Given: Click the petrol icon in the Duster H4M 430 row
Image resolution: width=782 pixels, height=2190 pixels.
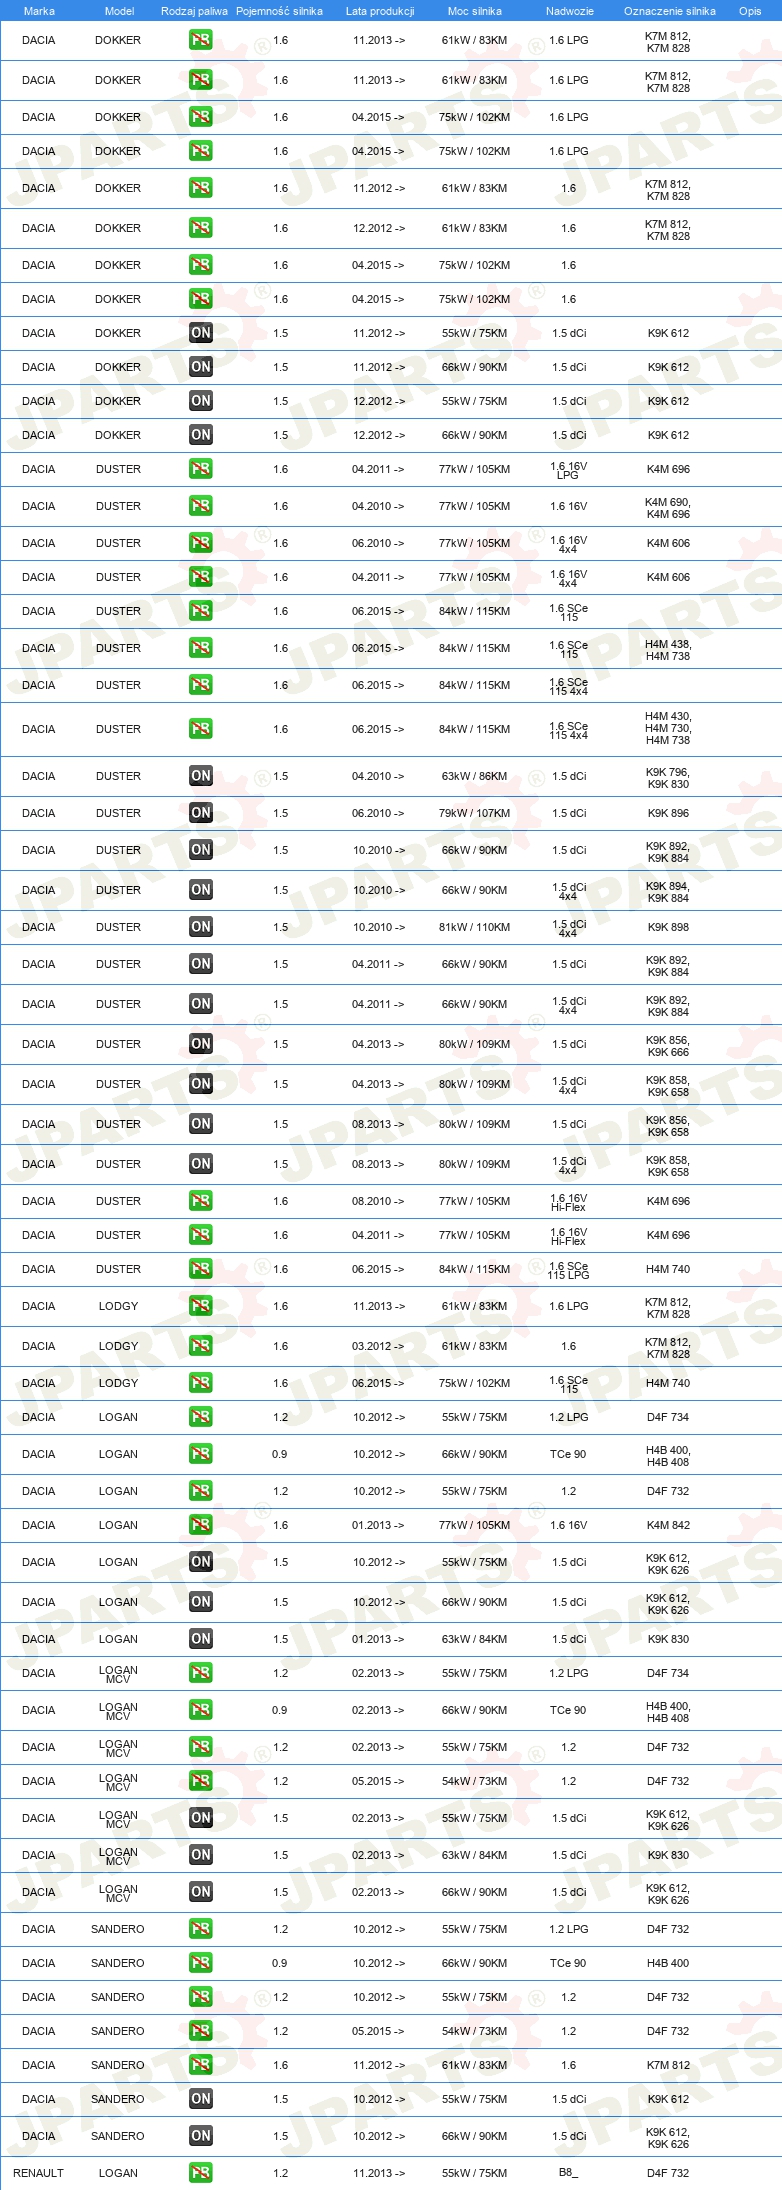Looking at the screenshot, I should pyautogui.click(x=201, y=729).
